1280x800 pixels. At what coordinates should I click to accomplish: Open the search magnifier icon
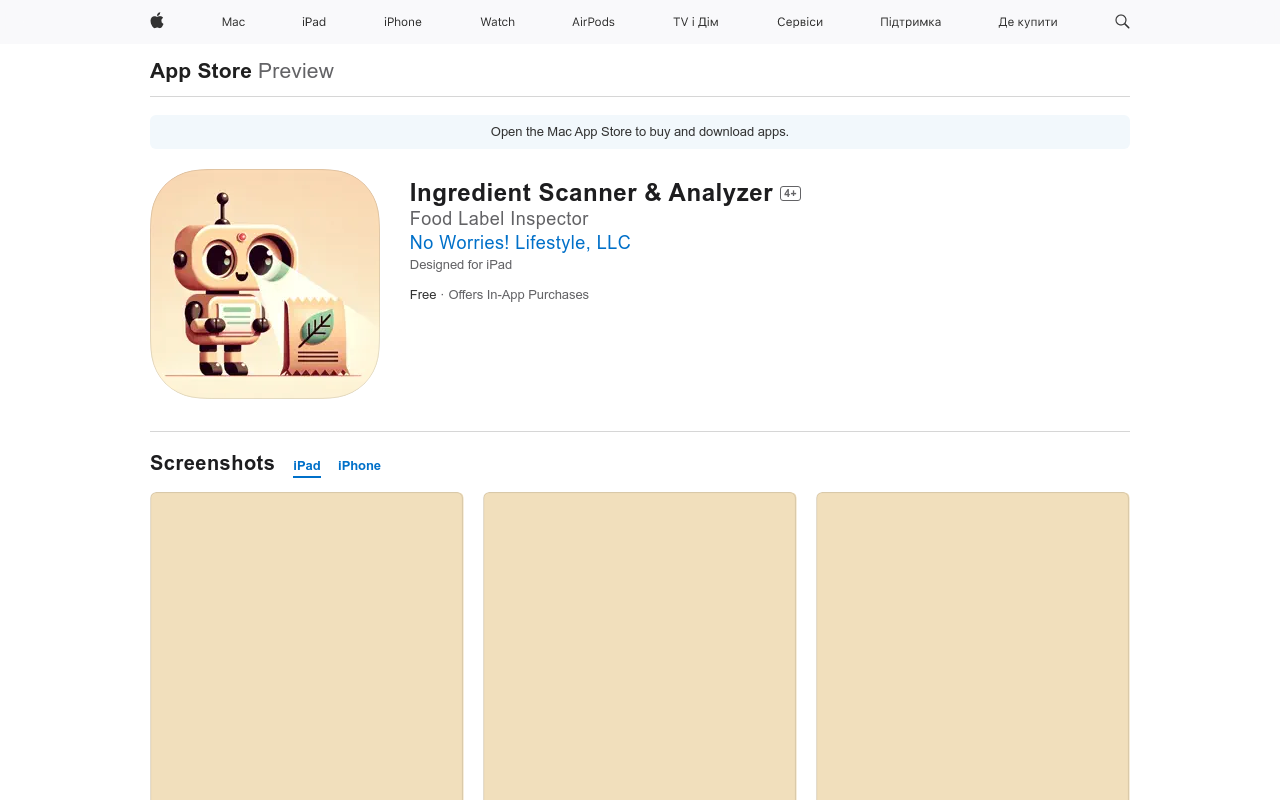pyautogui.click(x=1122, y=21)
